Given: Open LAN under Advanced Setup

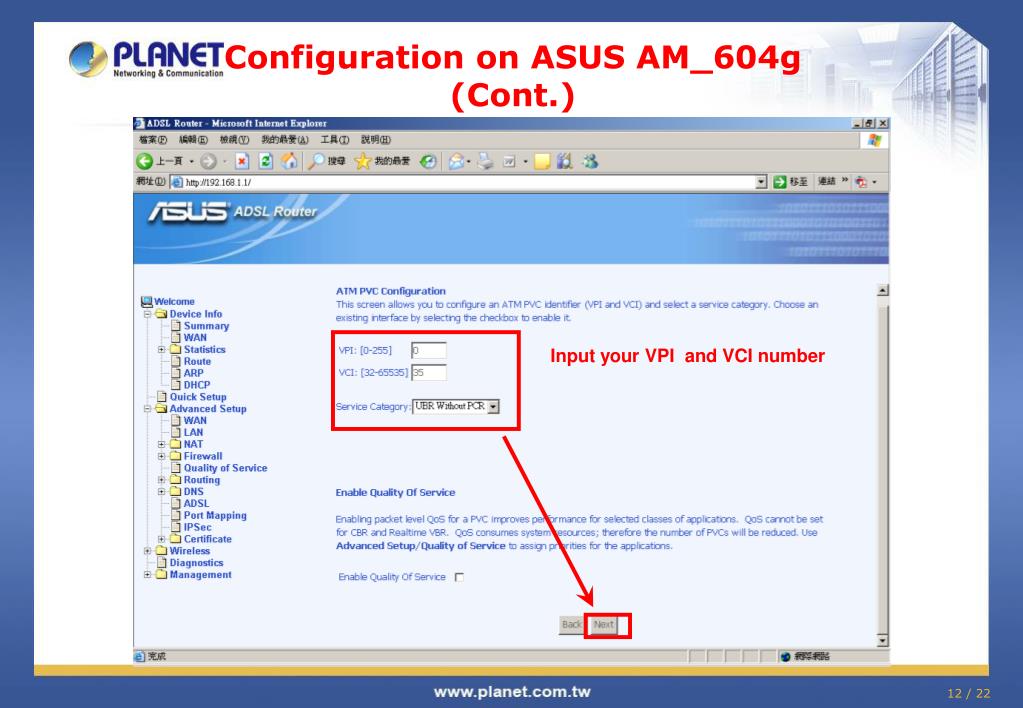Looking at the screenshot, I should [x=193, y=432].
